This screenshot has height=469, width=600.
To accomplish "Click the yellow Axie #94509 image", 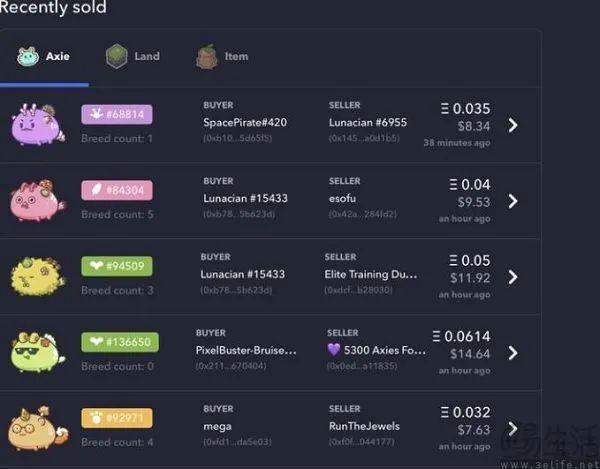I will [40, 276].
